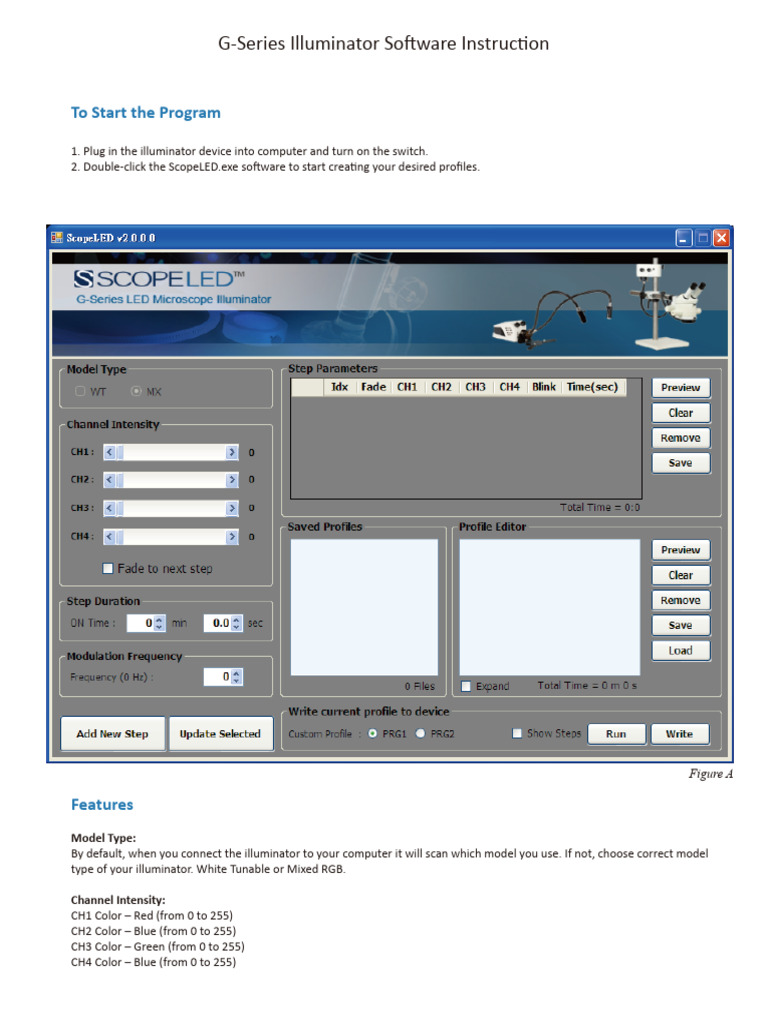Click the CH1 column header

pos(408,387)
